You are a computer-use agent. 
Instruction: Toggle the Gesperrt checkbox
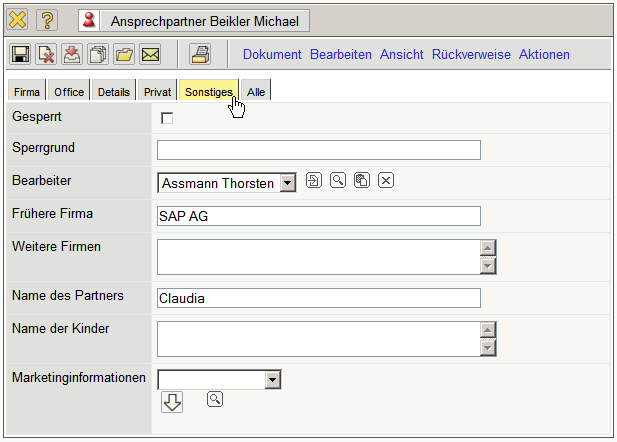(167, 118)
